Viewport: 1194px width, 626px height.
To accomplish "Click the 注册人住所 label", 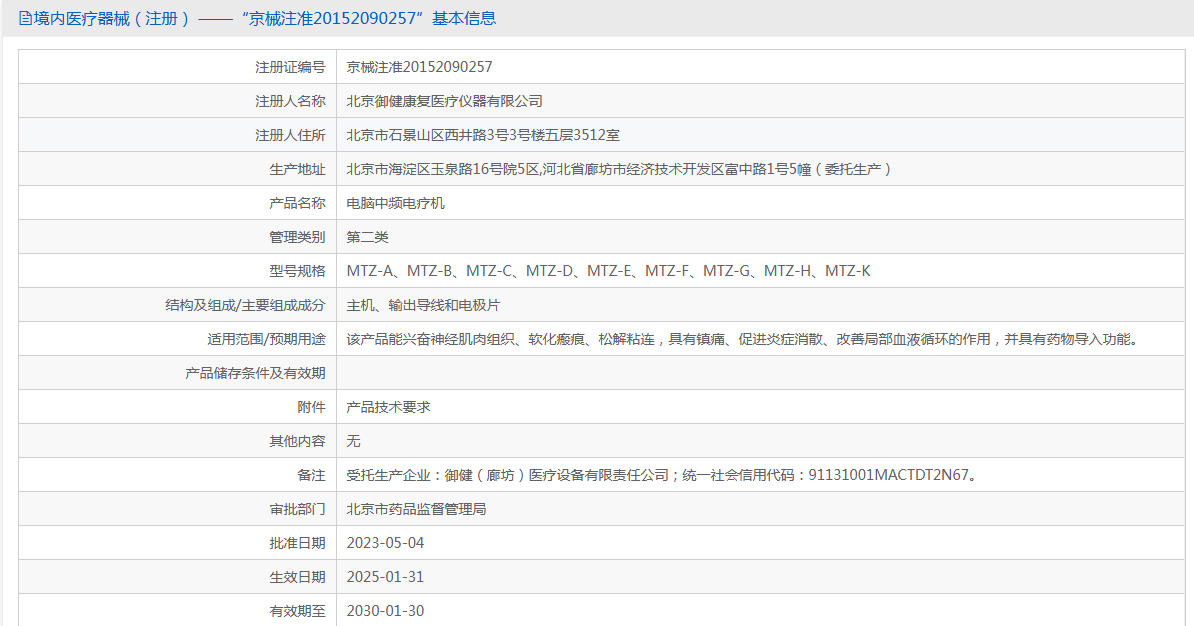I will (290, 136).
